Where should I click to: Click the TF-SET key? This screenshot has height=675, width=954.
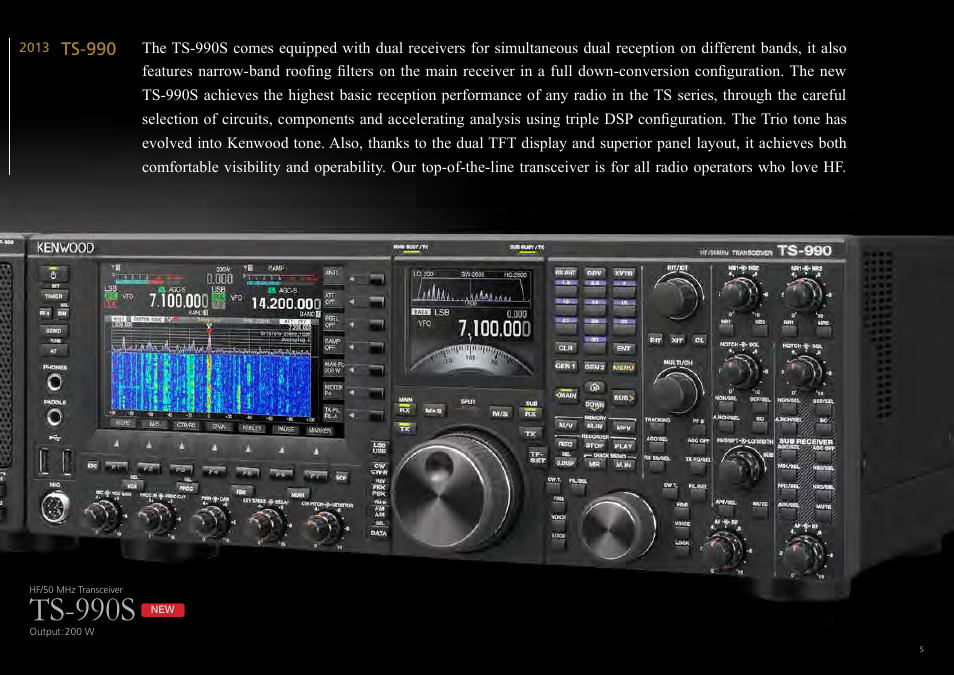[x=536, y=456]
